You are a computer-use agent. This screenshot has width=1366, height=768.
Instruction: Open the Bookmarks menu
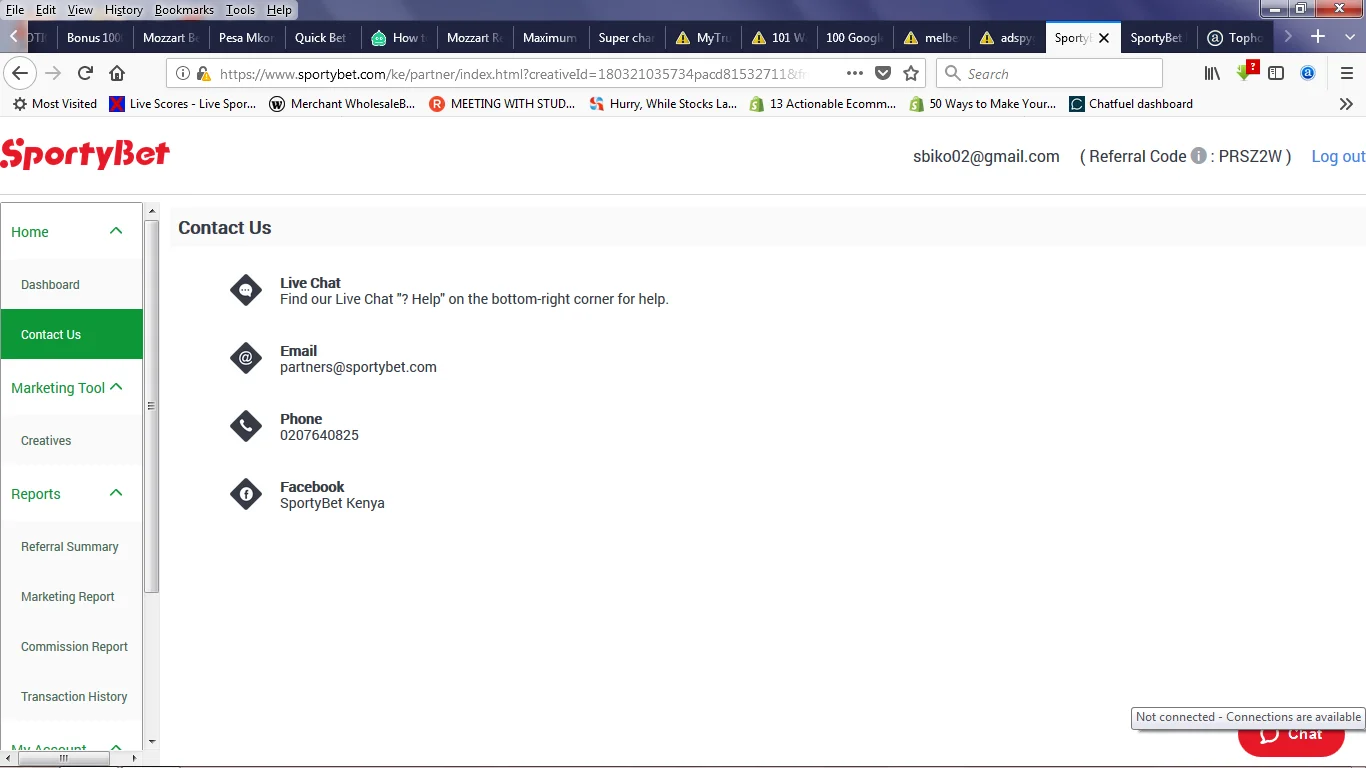click(x=184, y=10)
